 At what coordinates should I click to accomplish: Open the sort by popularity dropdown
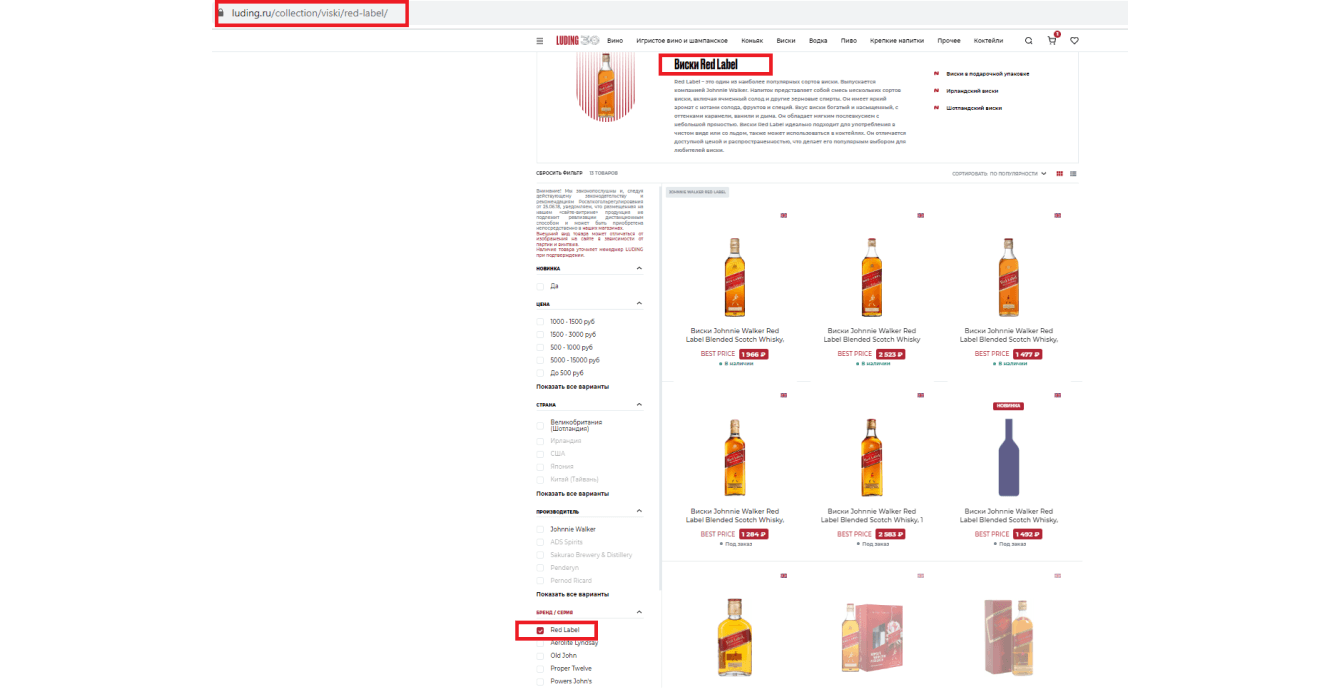(x=999, y=173)
